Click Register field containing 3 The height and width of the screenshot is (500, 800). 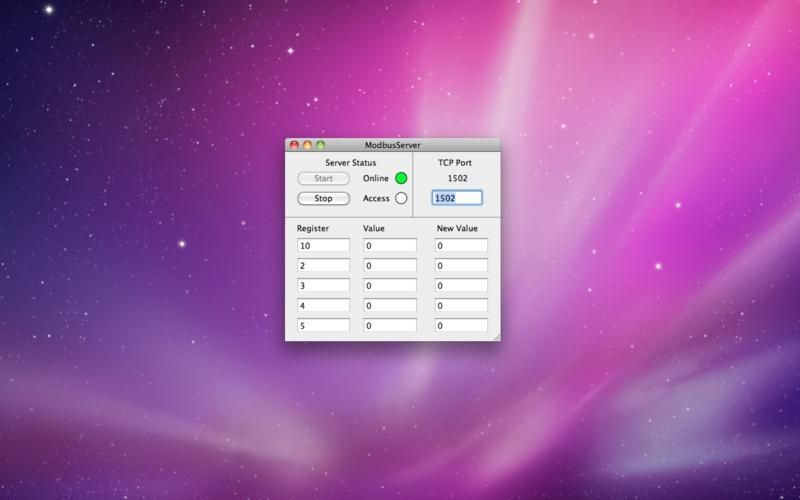pyautogui.click(x=323, y=285)
